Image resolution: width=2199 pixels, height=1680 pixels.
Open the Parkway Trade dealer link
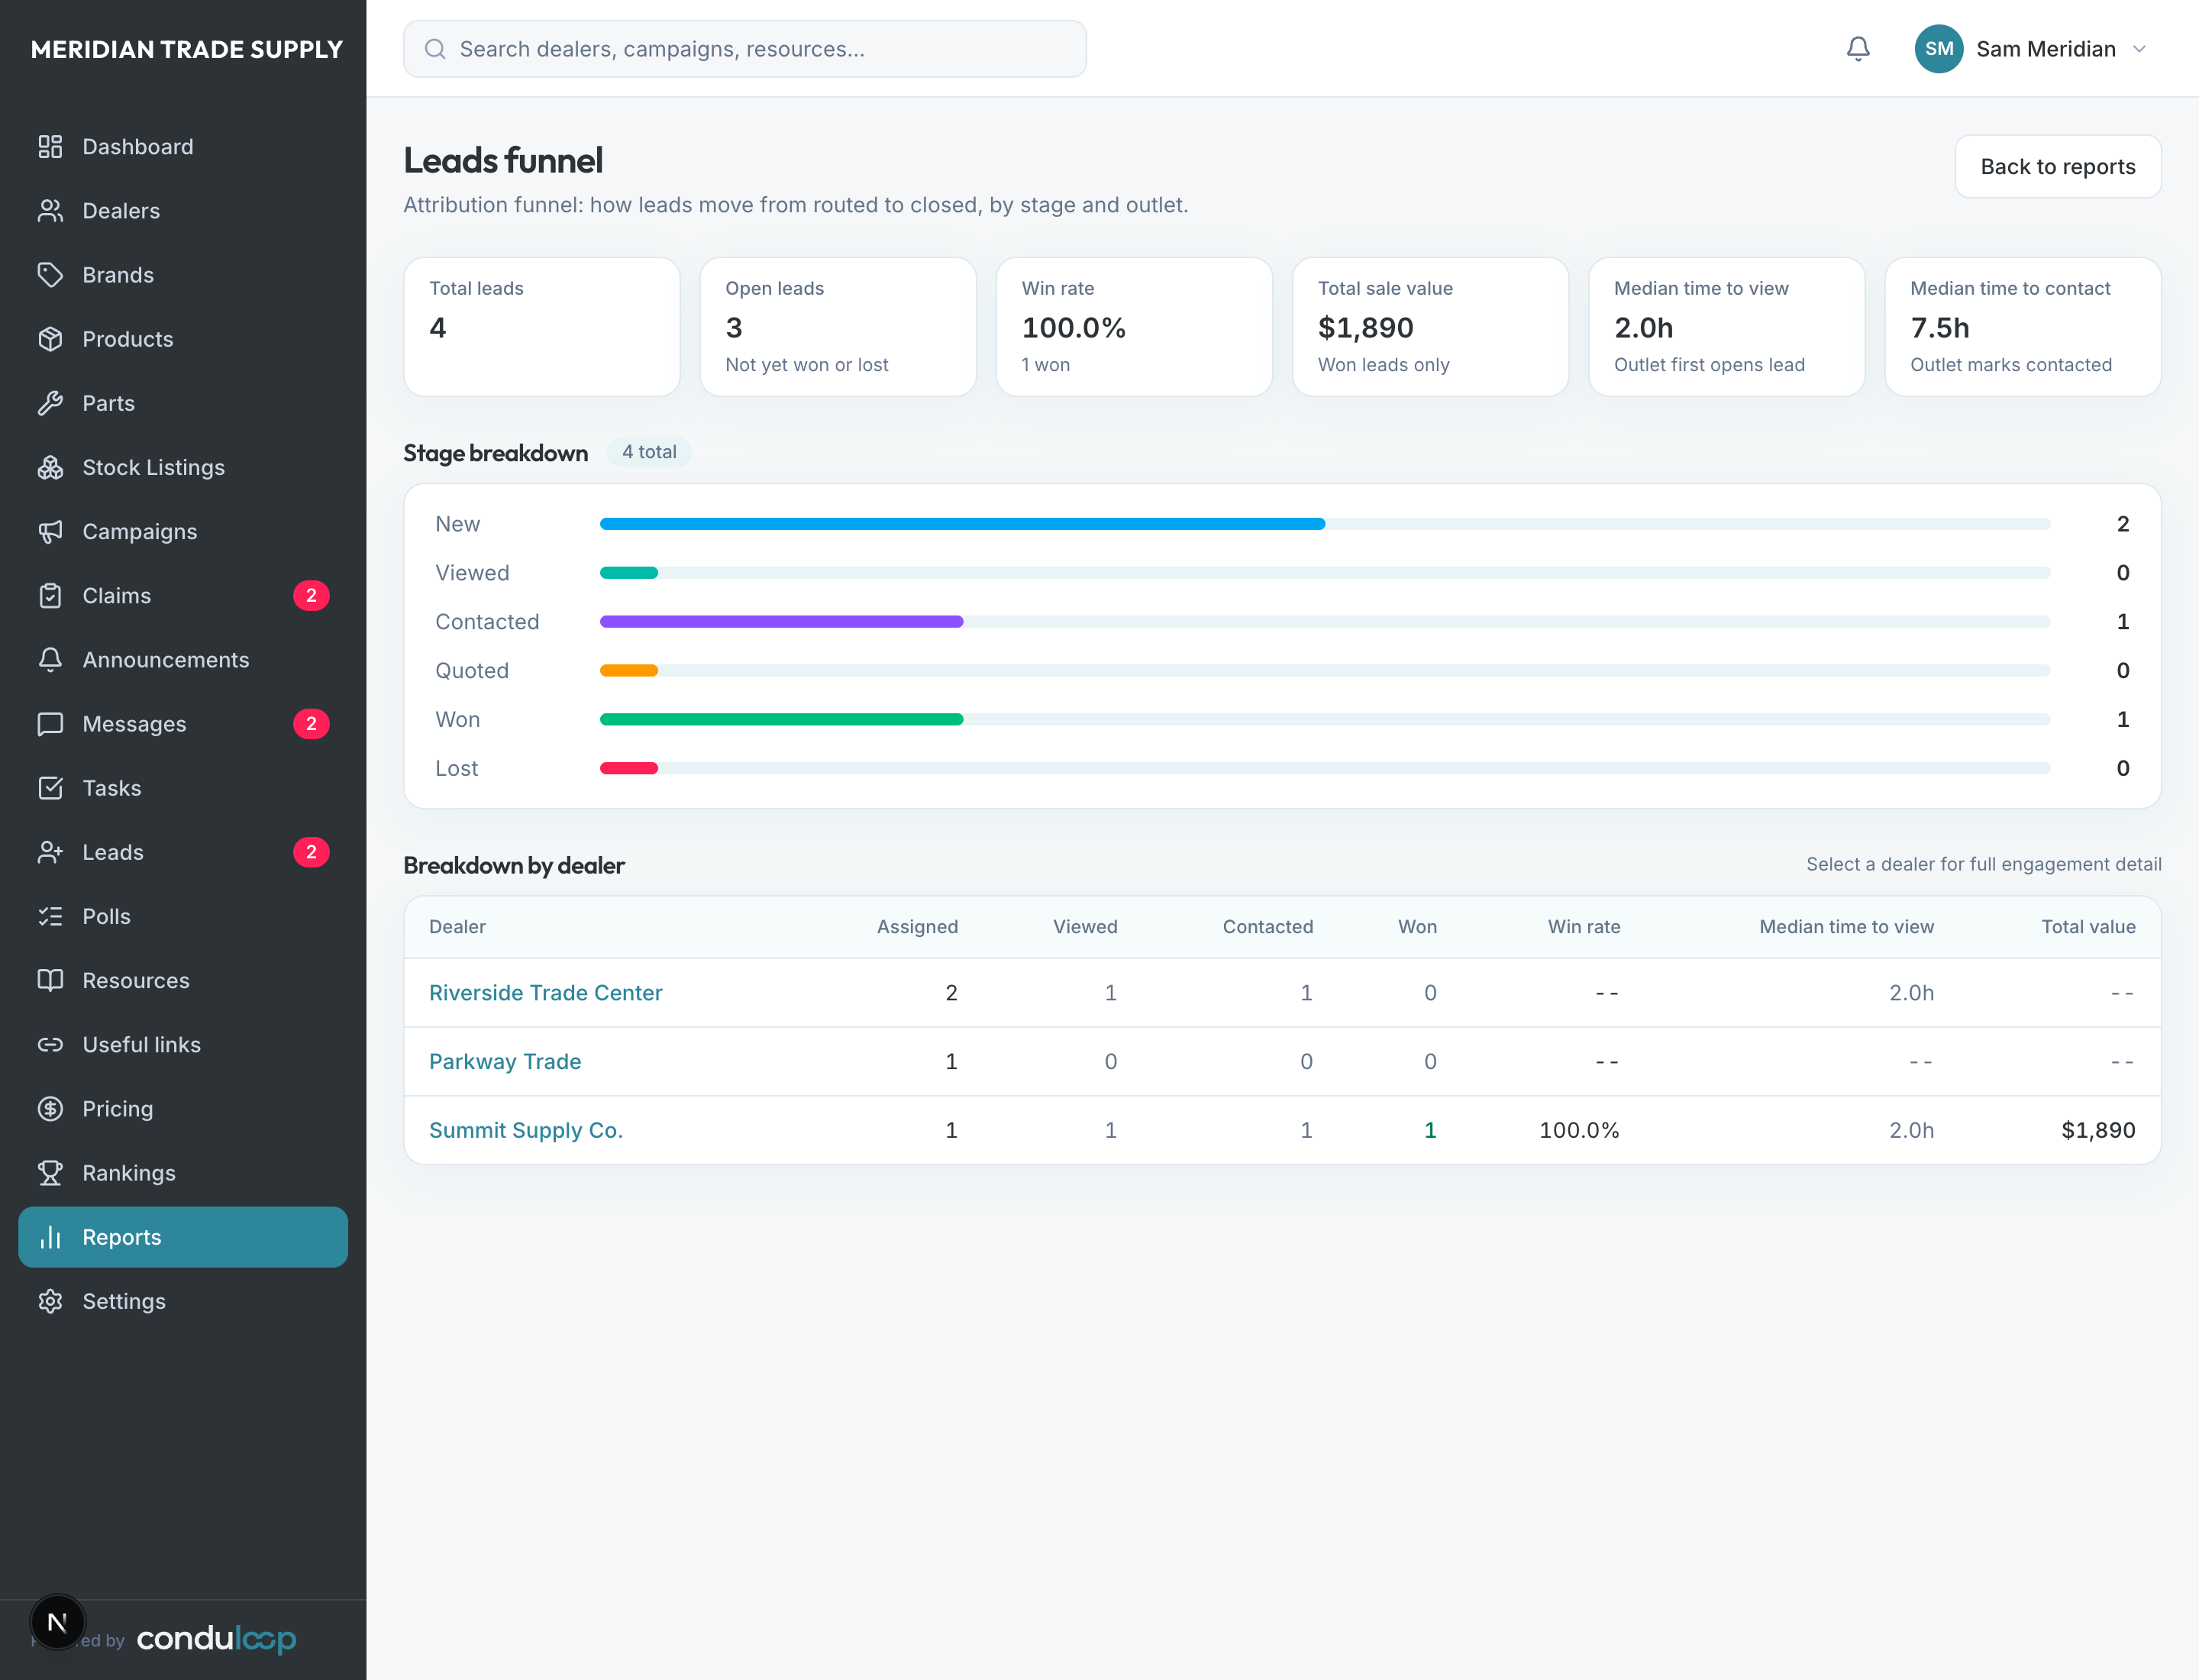(505, 1062)
